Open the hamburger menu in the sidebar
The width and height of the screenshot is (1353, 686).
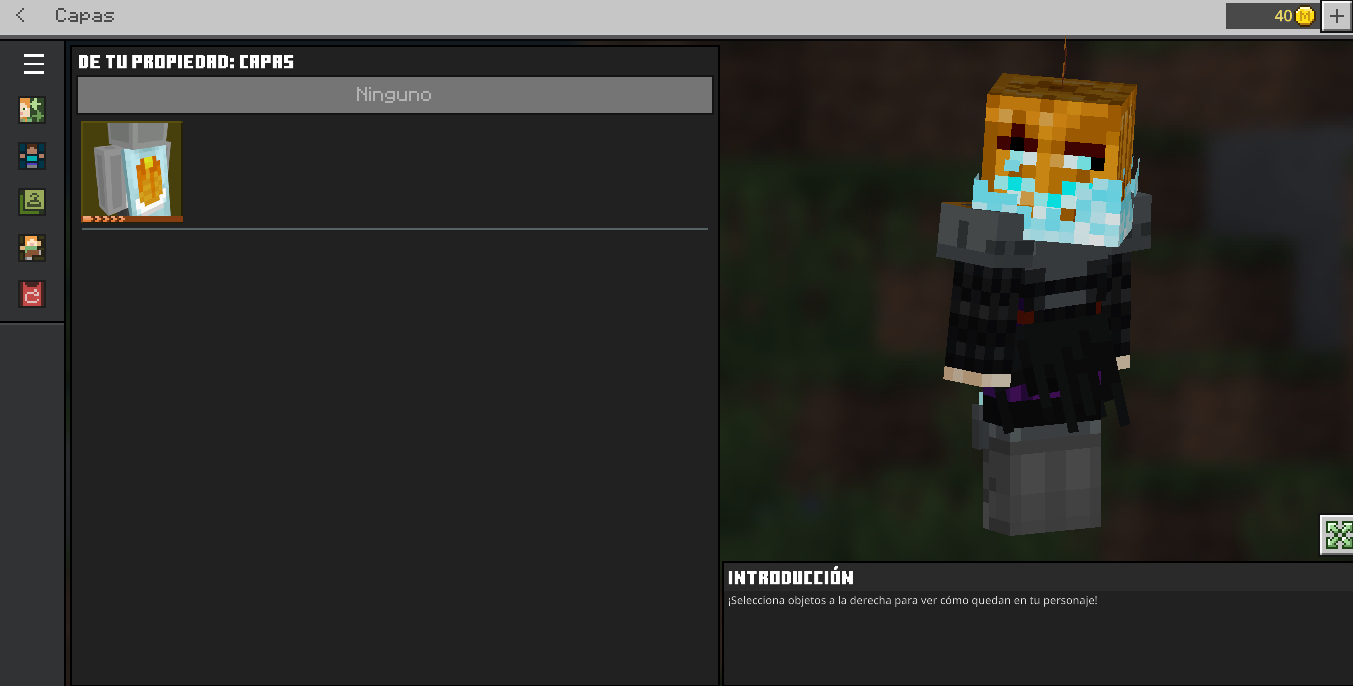pos(34,64)
